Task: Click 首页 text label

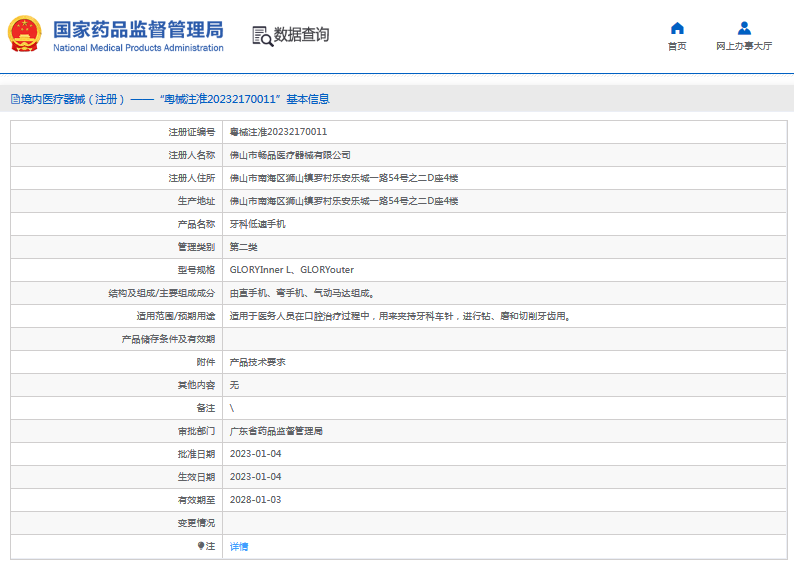Action: [x=677, y=46]
